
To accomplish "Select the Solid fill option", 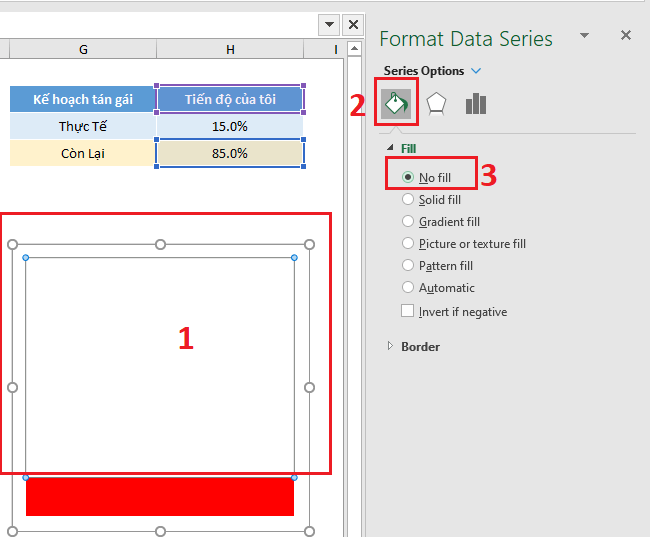I will [408, 199].
